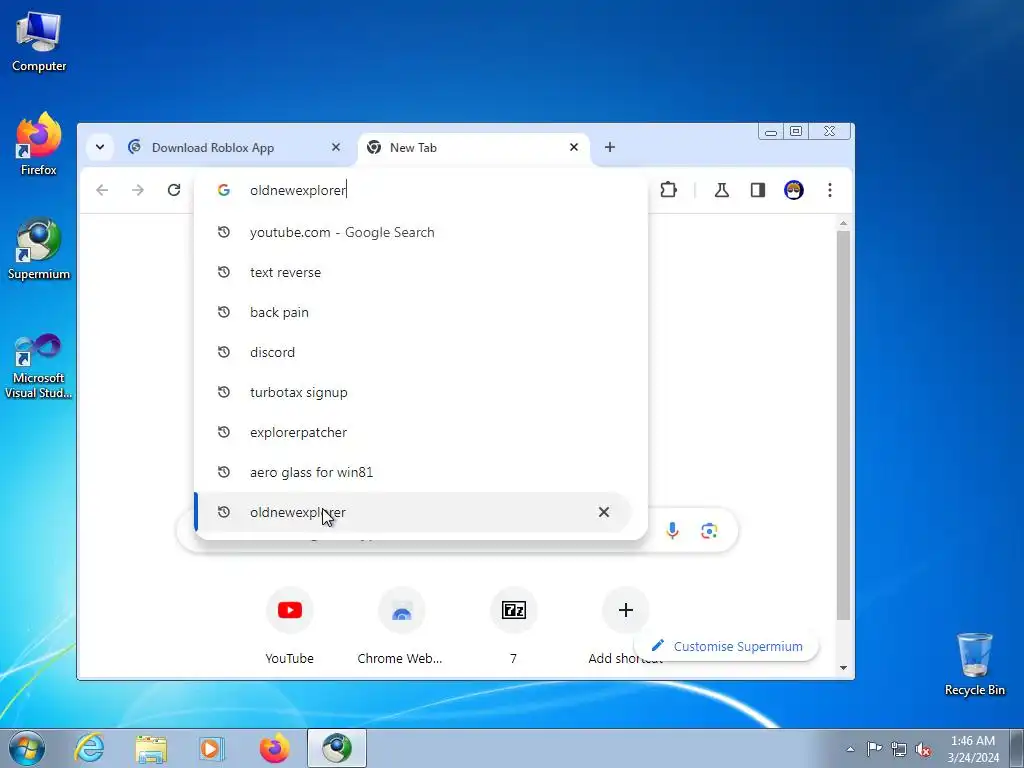The width and height of the screenshot is (1024, 768).
Task: Click the Add shortcut plus tile
Action: coord(626,610)
